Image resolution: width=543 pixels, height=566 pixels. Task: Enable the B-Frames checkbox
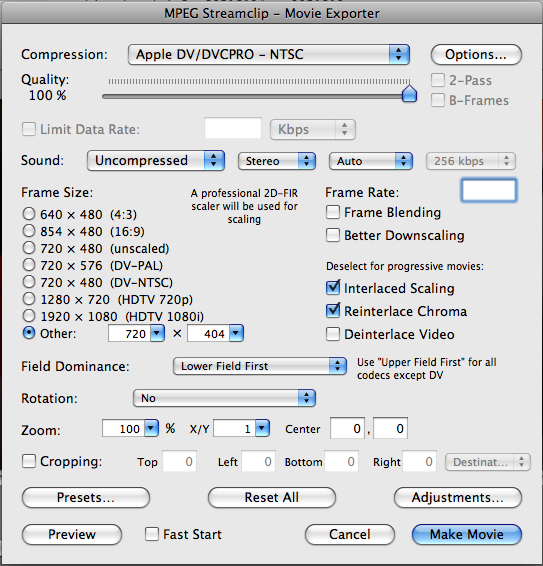(x=438, y=100)
